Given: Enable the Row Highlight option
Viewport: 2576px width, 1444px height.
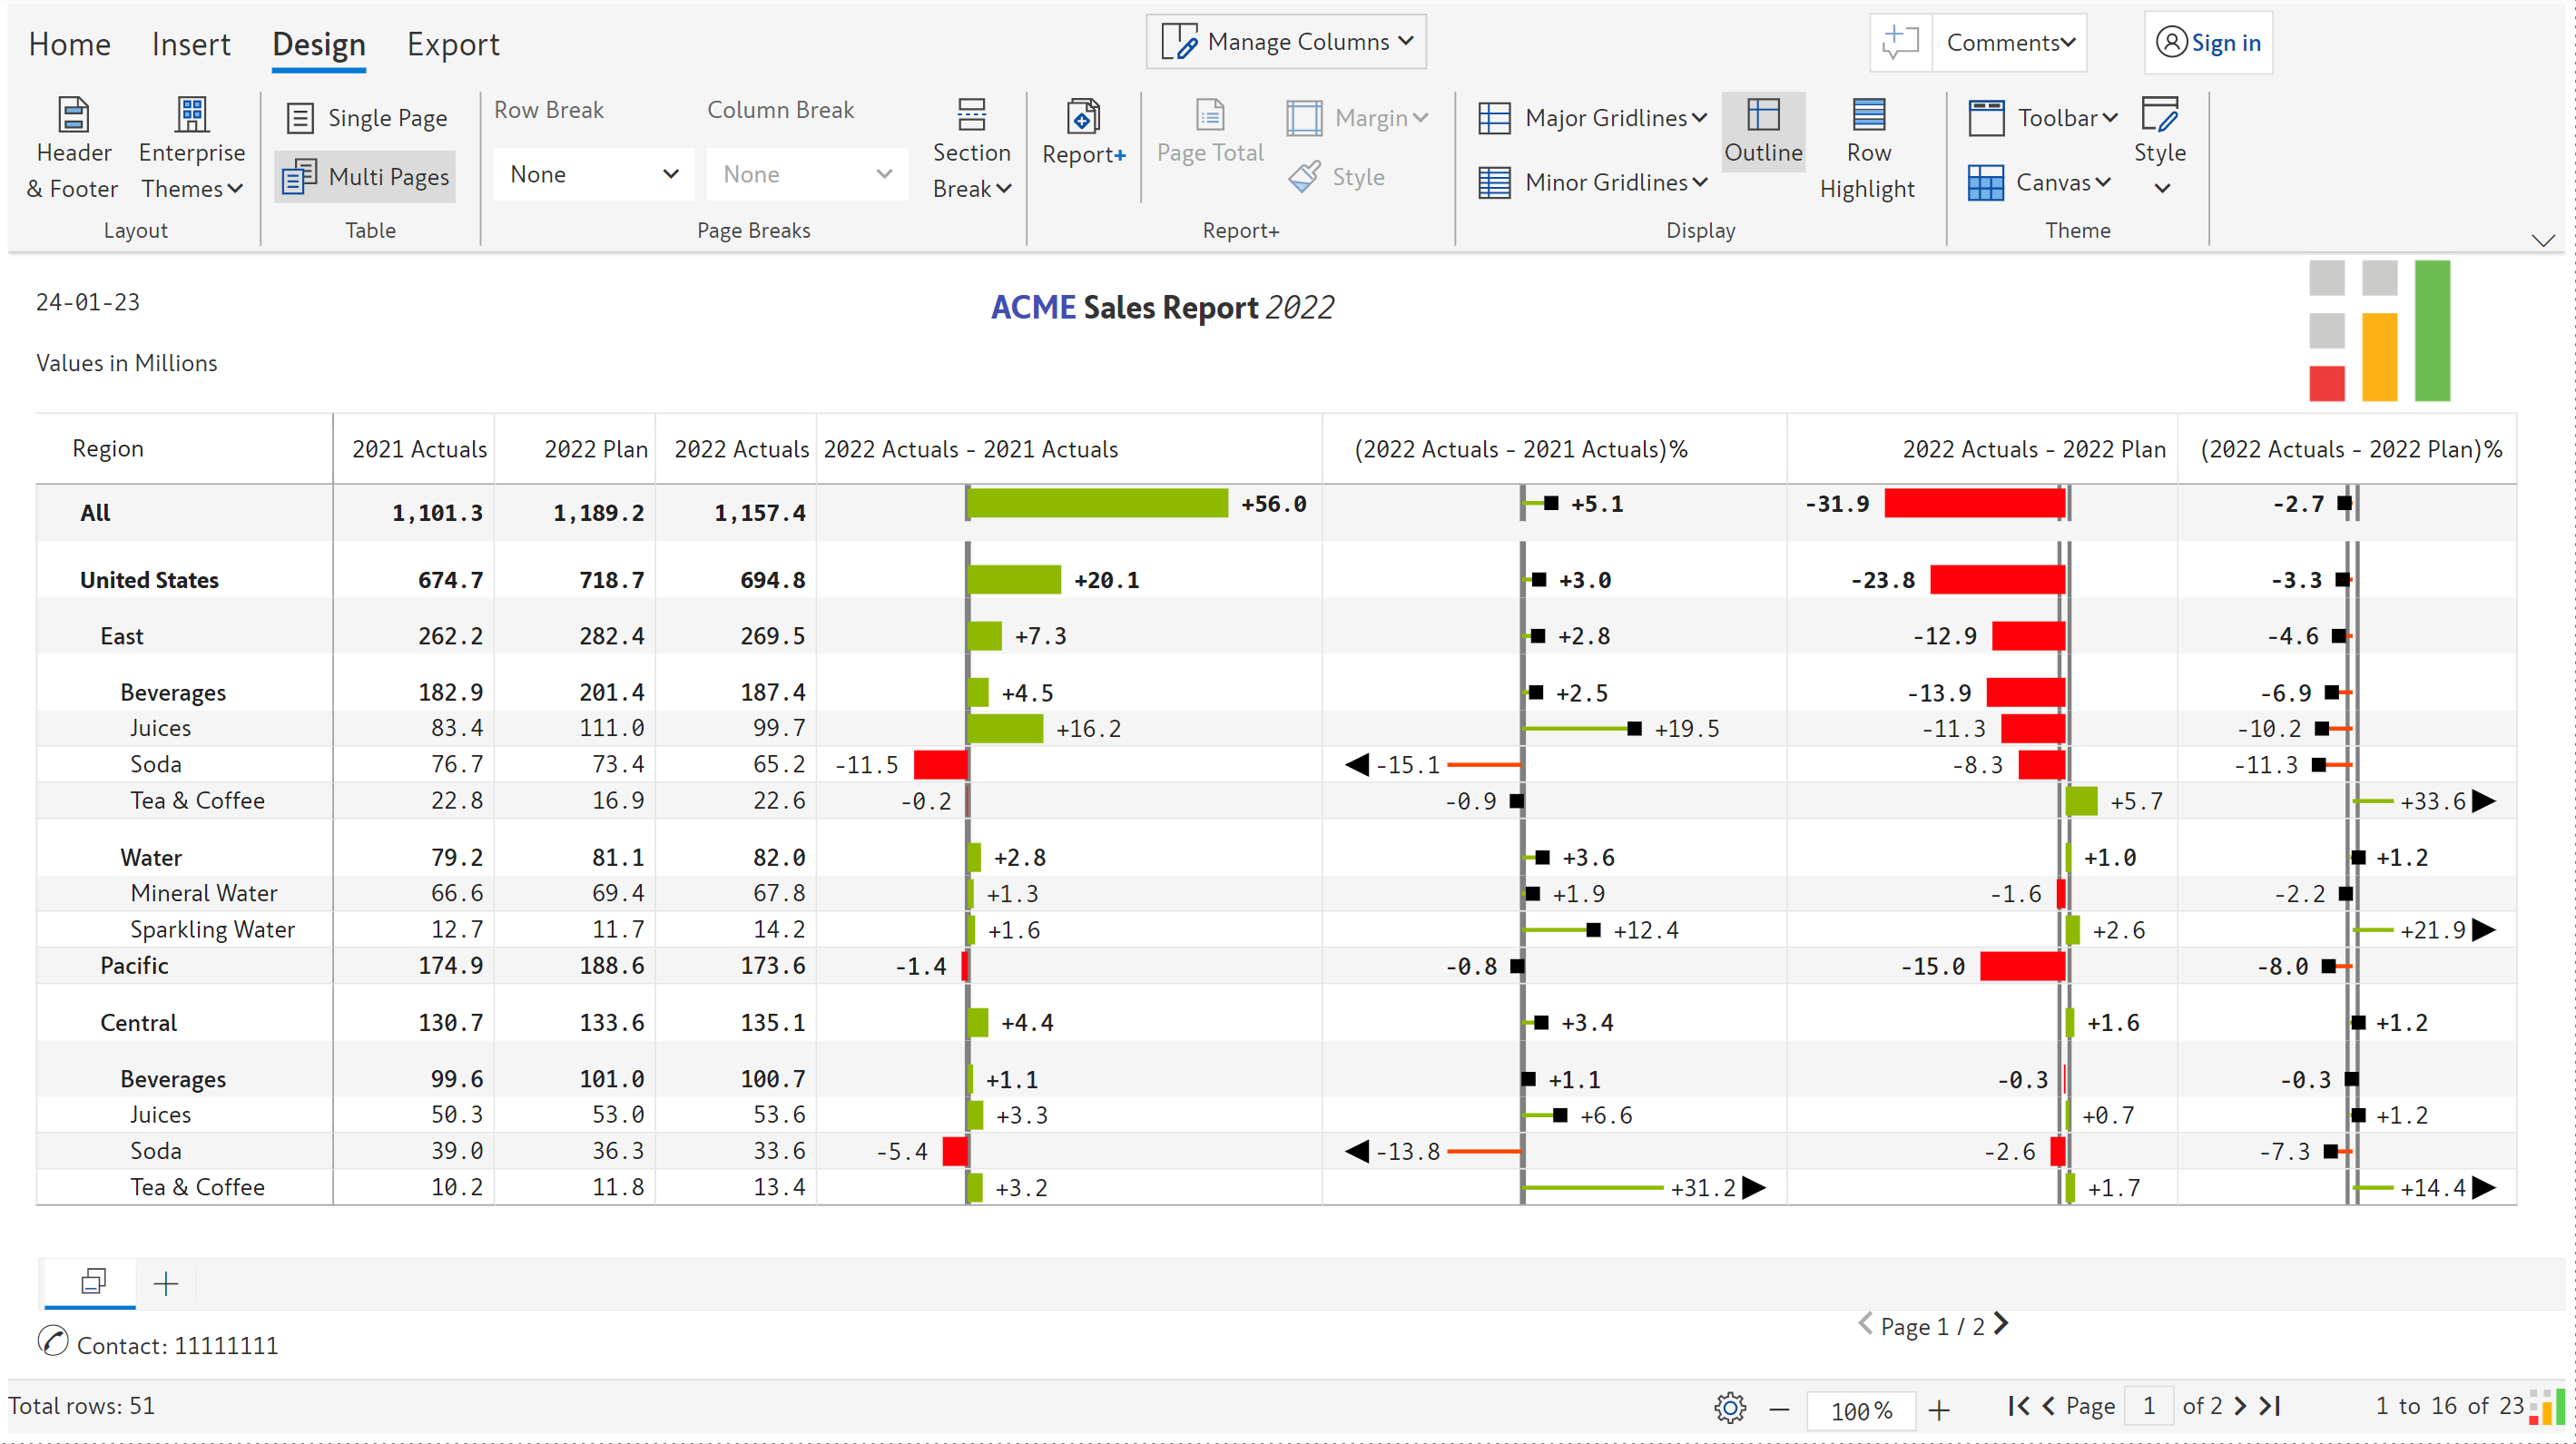Looking at the screenshot, I should pyautogui.click(x=1867, y=148).
